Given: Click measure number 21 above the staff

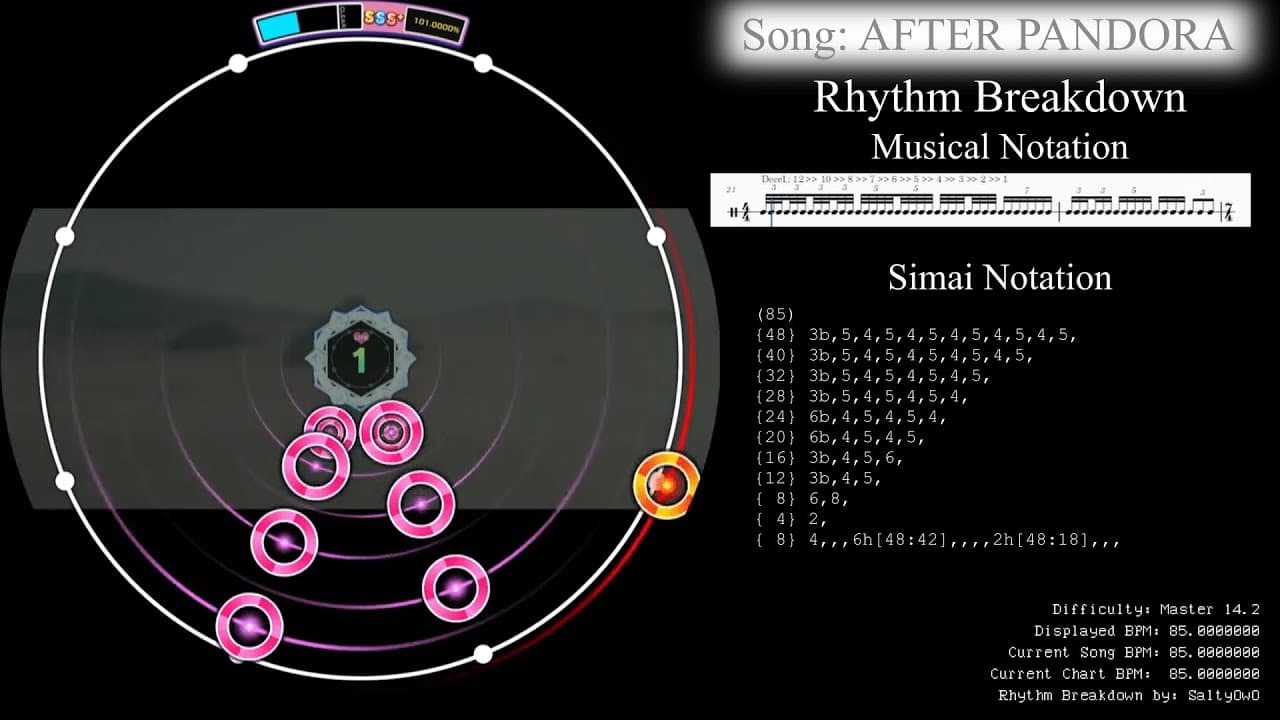Looking at the screenshot, I should (x=731, y=189).
